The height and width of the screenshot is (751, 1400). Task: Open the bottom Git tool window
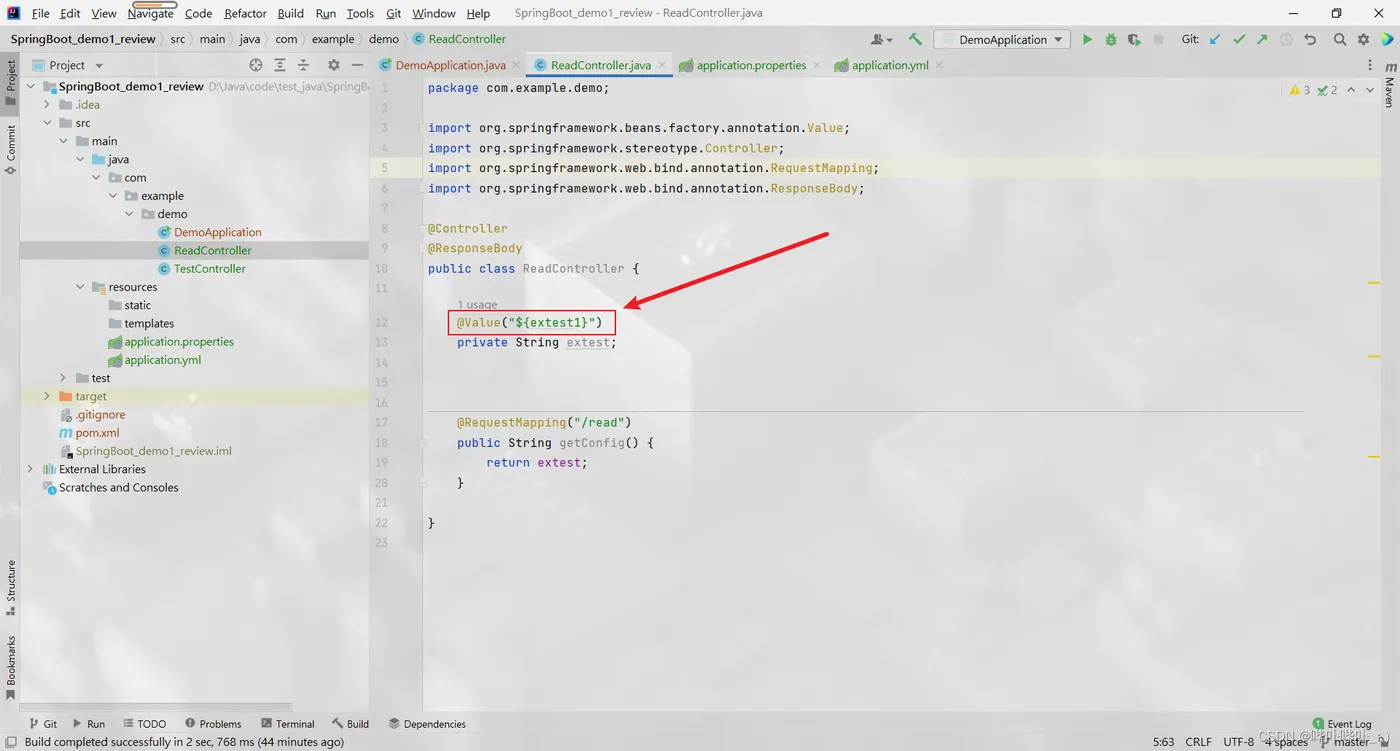43,724
